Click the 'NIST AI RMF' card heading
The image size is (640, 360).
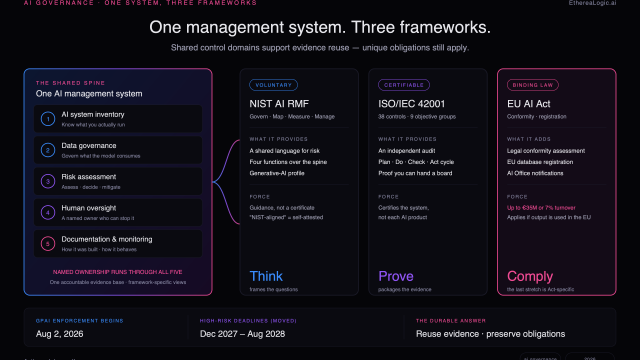point(279,104)
